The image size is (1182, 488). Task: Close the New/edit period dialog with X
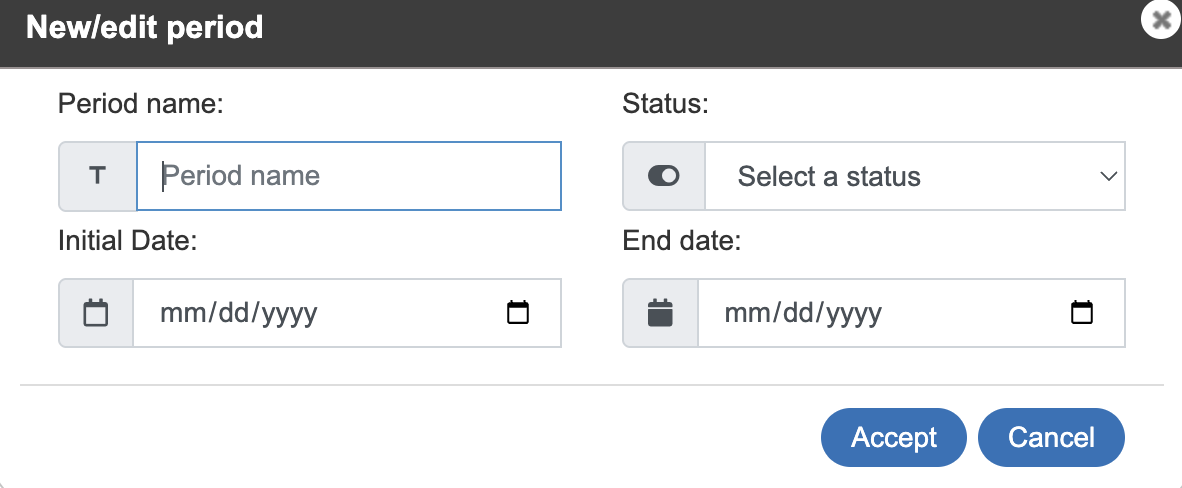tap(1161, 20)
